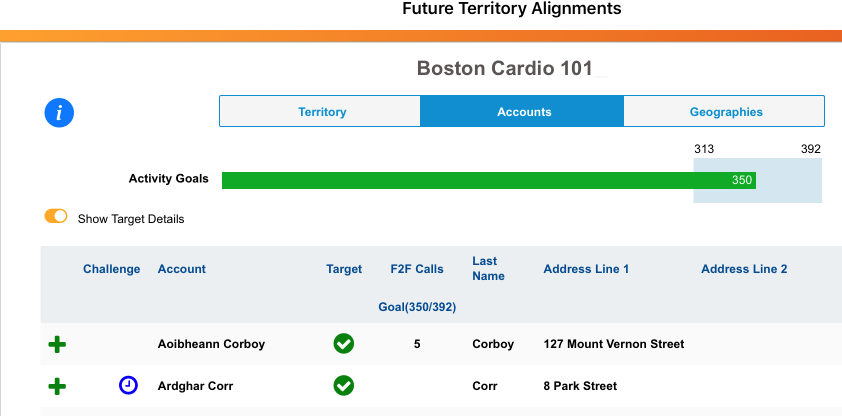Click the blue info icon
The height and width of the screenshot is (416, 842).
coord(59,113)
